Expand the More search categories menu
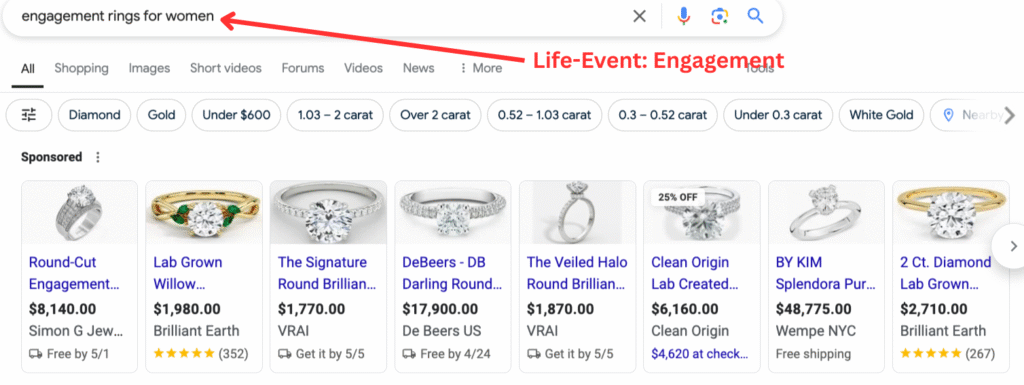 coord(481,68)
